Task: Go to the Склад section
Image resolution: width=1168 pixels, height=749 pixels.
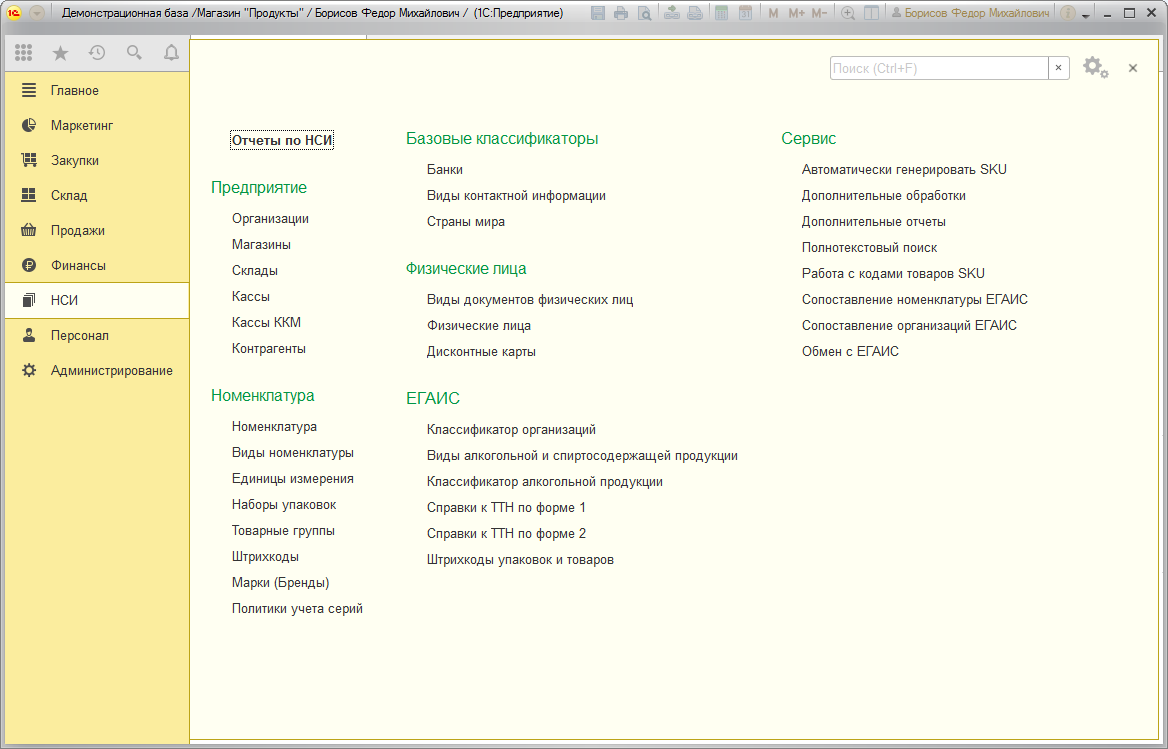Action: [97, 195]
